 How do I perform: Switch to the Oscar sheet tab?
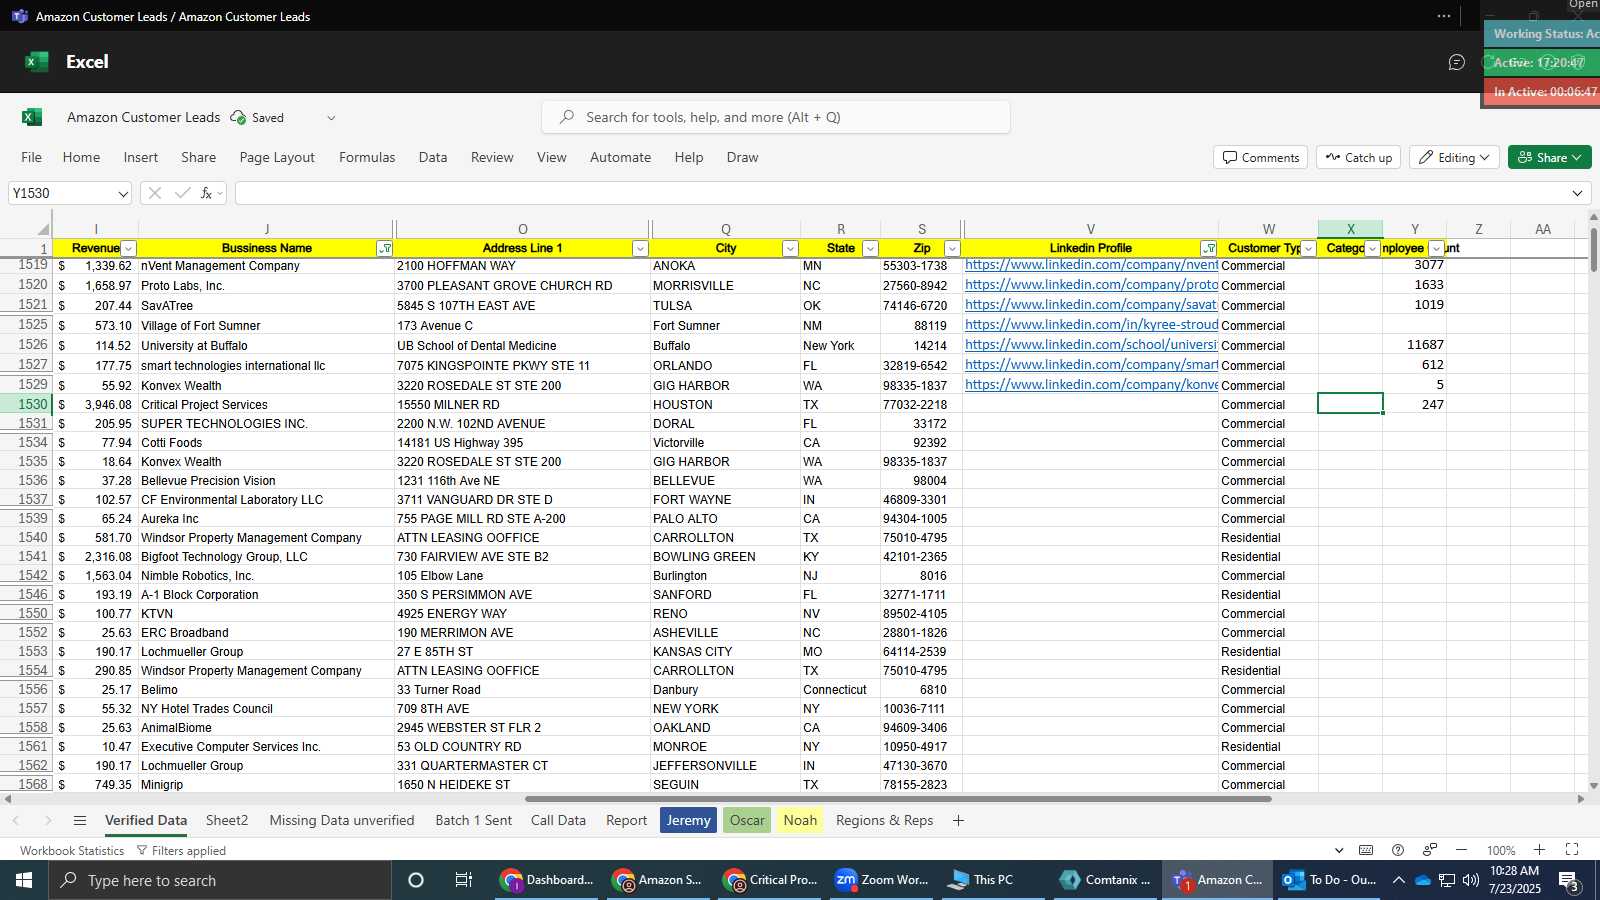(x=747, y=820)
